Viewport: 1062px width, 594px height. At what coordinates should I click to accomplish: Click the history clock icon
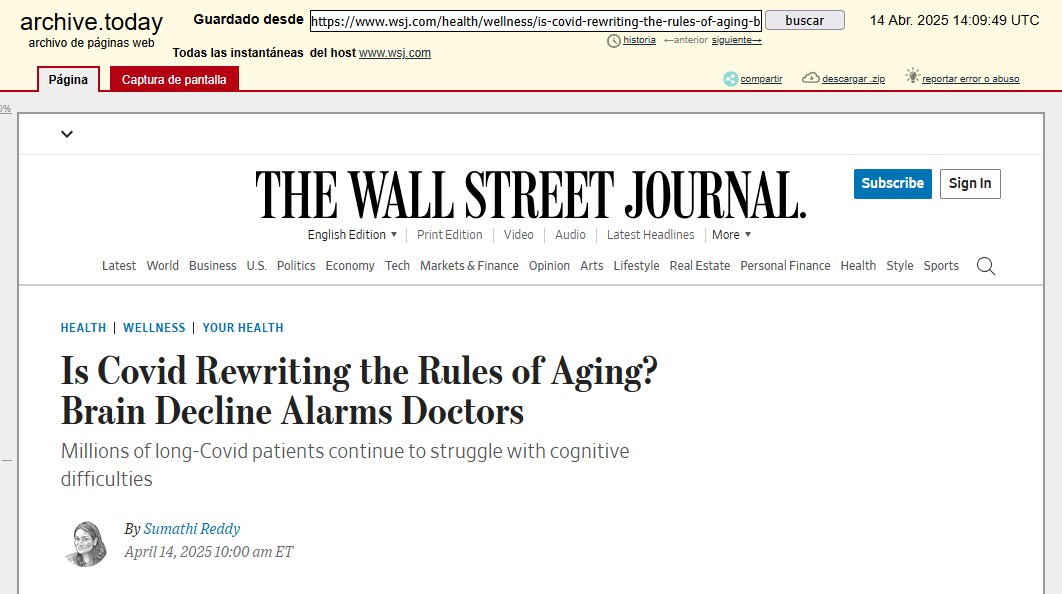point(614,40)
